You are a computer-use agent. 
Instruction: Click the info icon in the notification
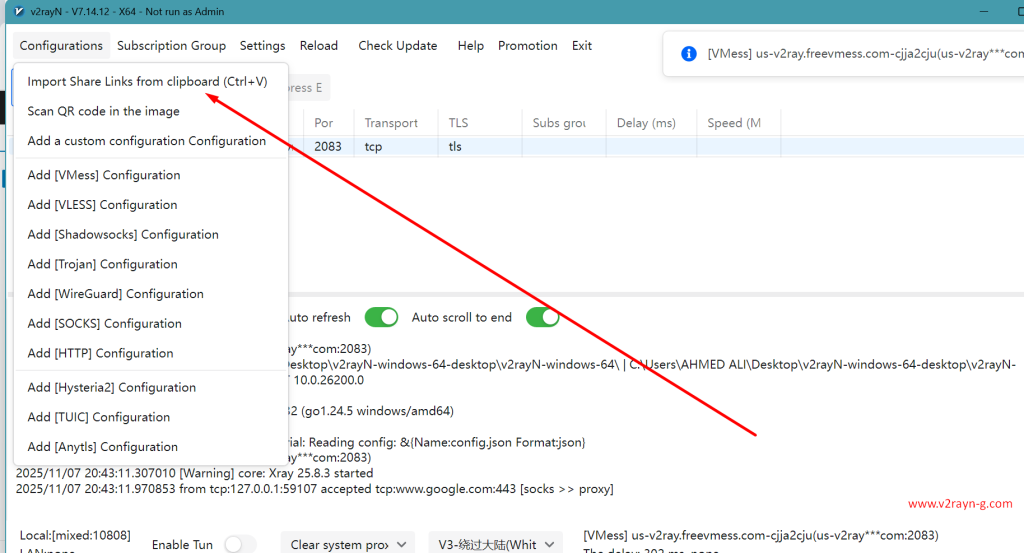688,54
